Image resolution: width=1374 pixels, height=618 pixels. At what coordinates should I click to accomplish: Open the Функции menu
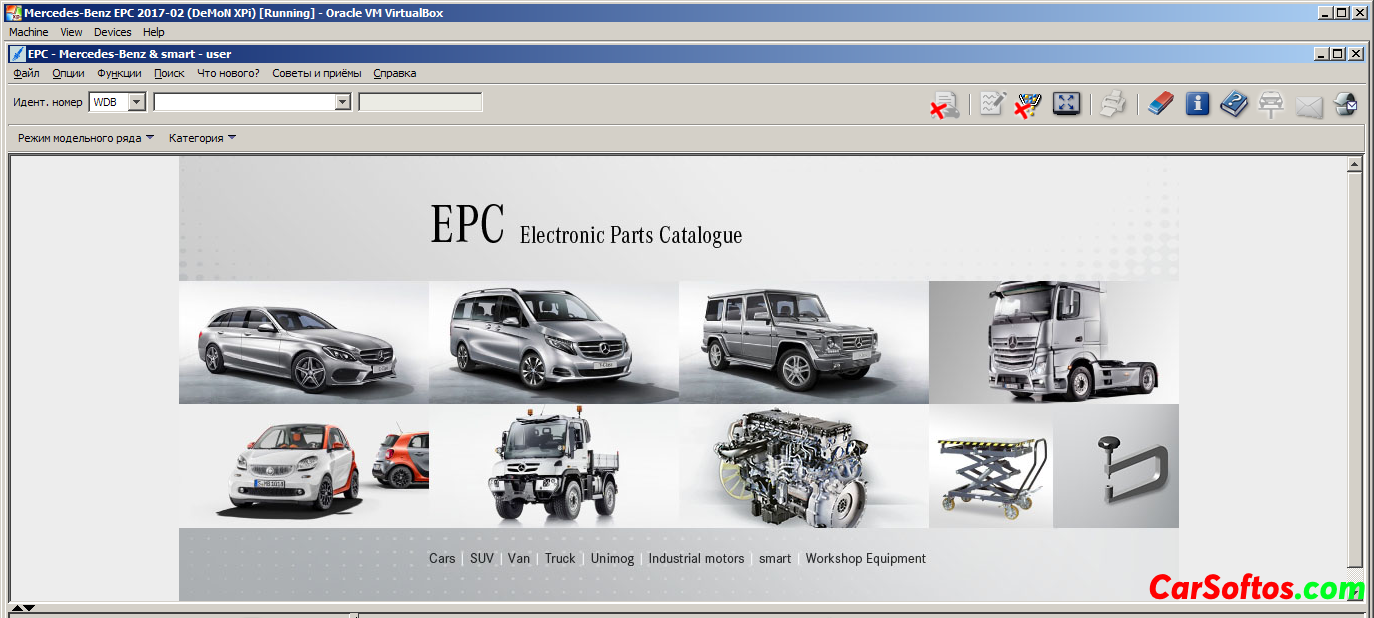(x=119, y=73)
